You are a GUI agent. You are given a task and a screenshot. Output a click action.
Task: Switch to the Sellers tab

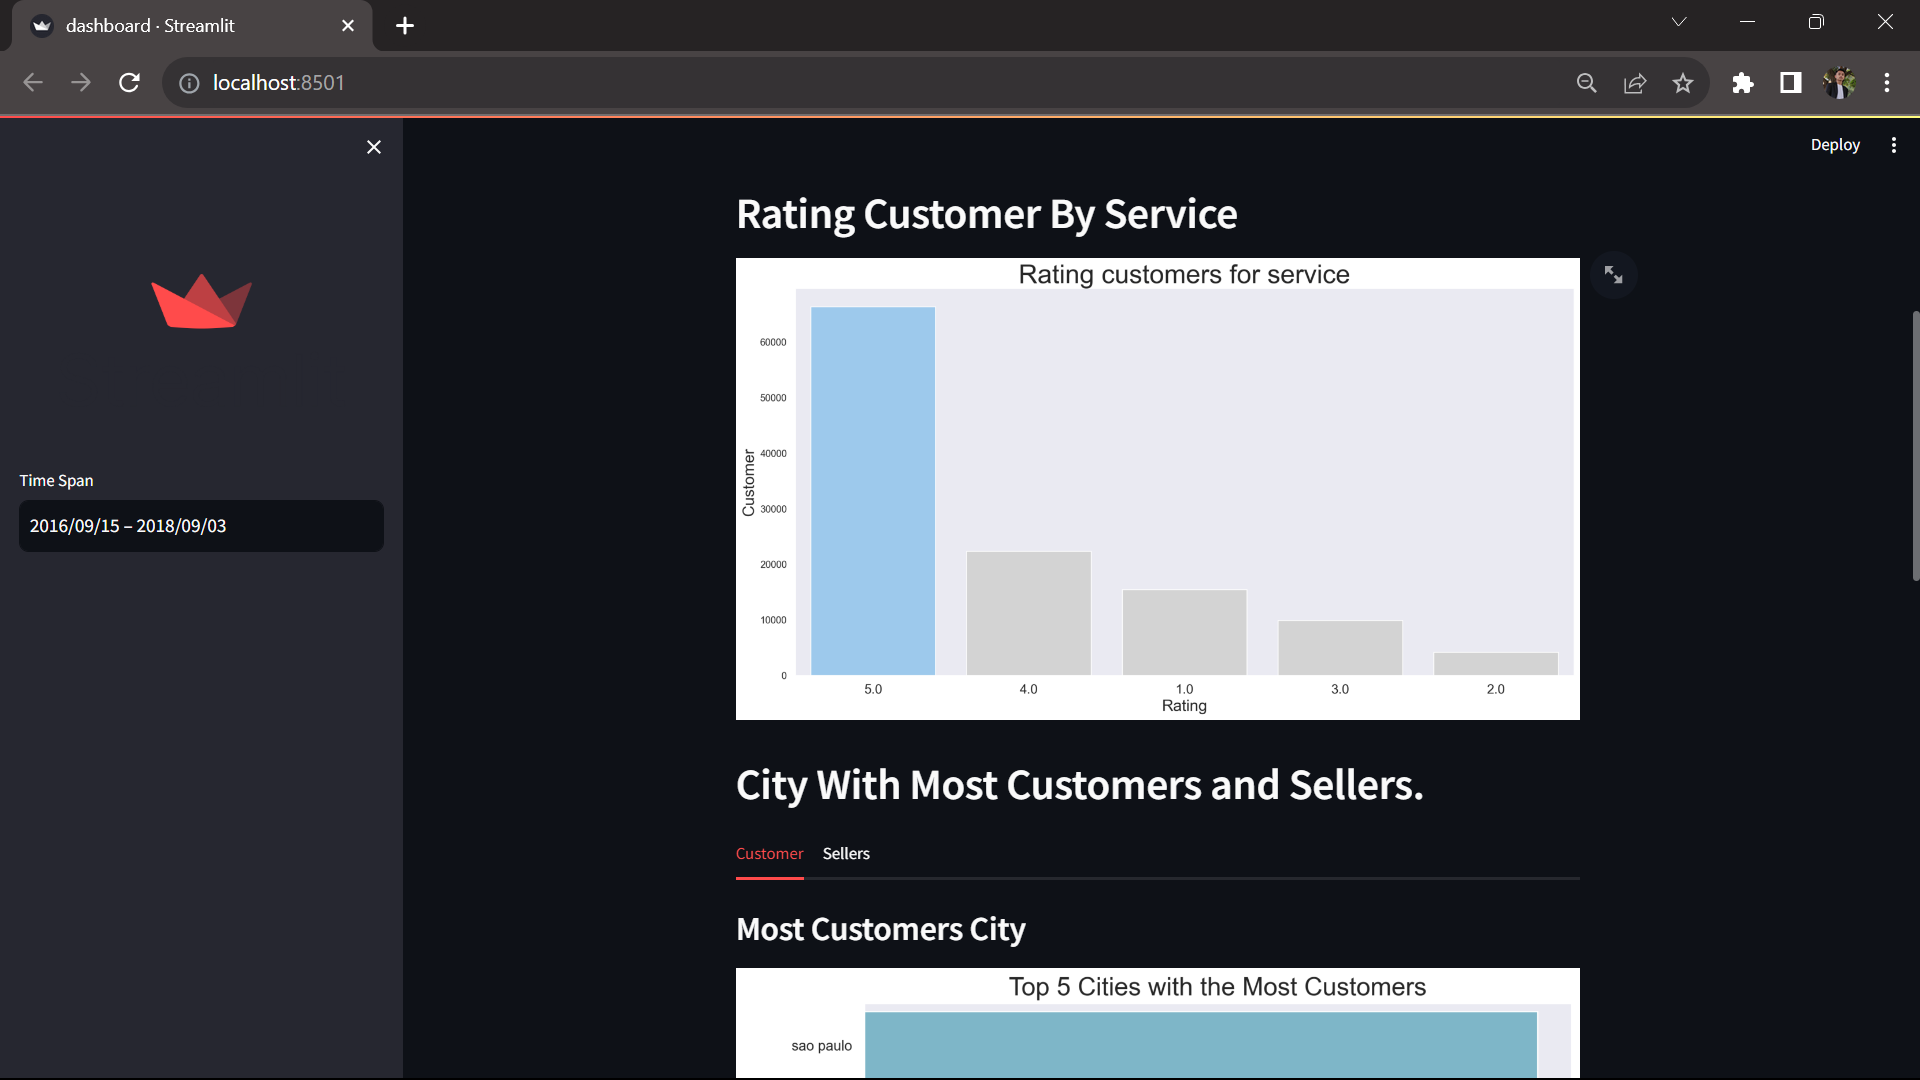(x=846, y=854)
